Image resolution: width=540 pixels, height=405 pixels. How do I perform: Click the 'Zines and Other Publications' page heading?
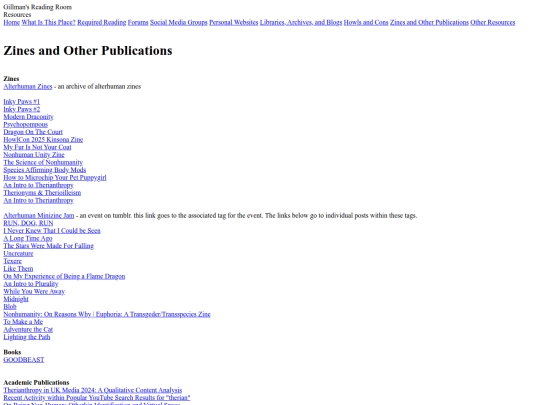[88, 51]
